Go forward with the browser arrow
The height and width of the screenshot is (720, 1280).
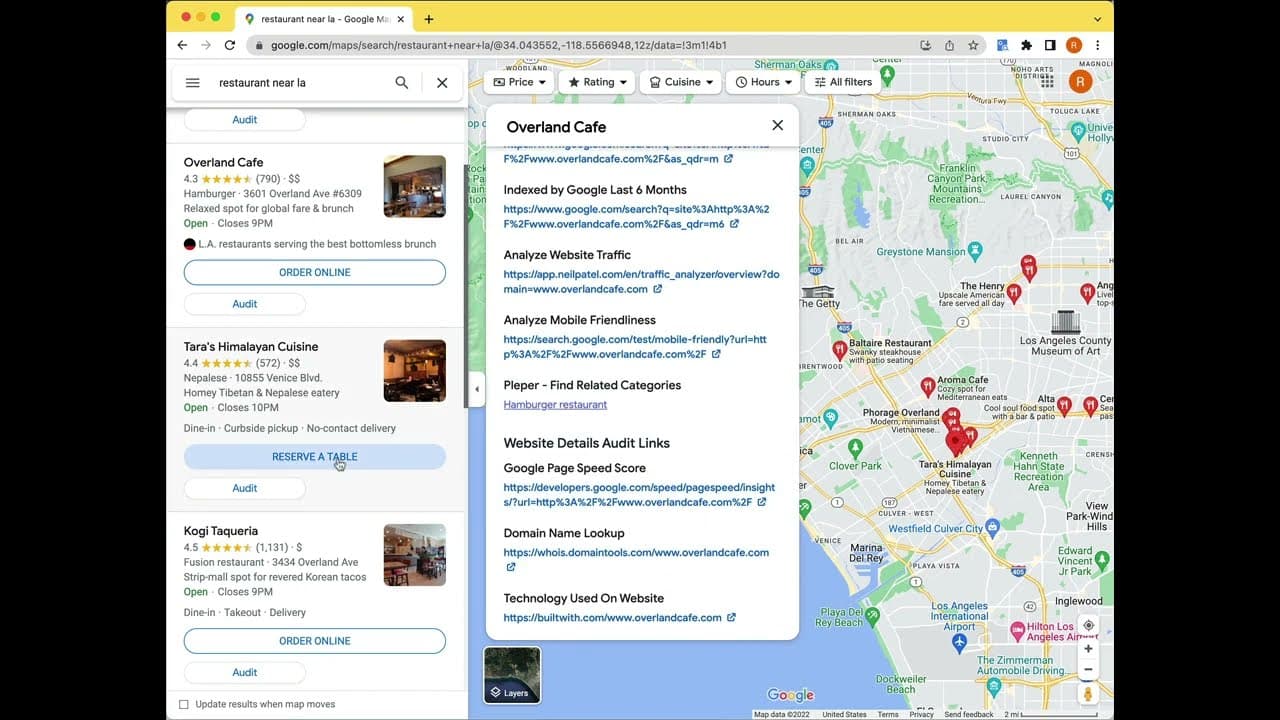click(x=206, y=45)
